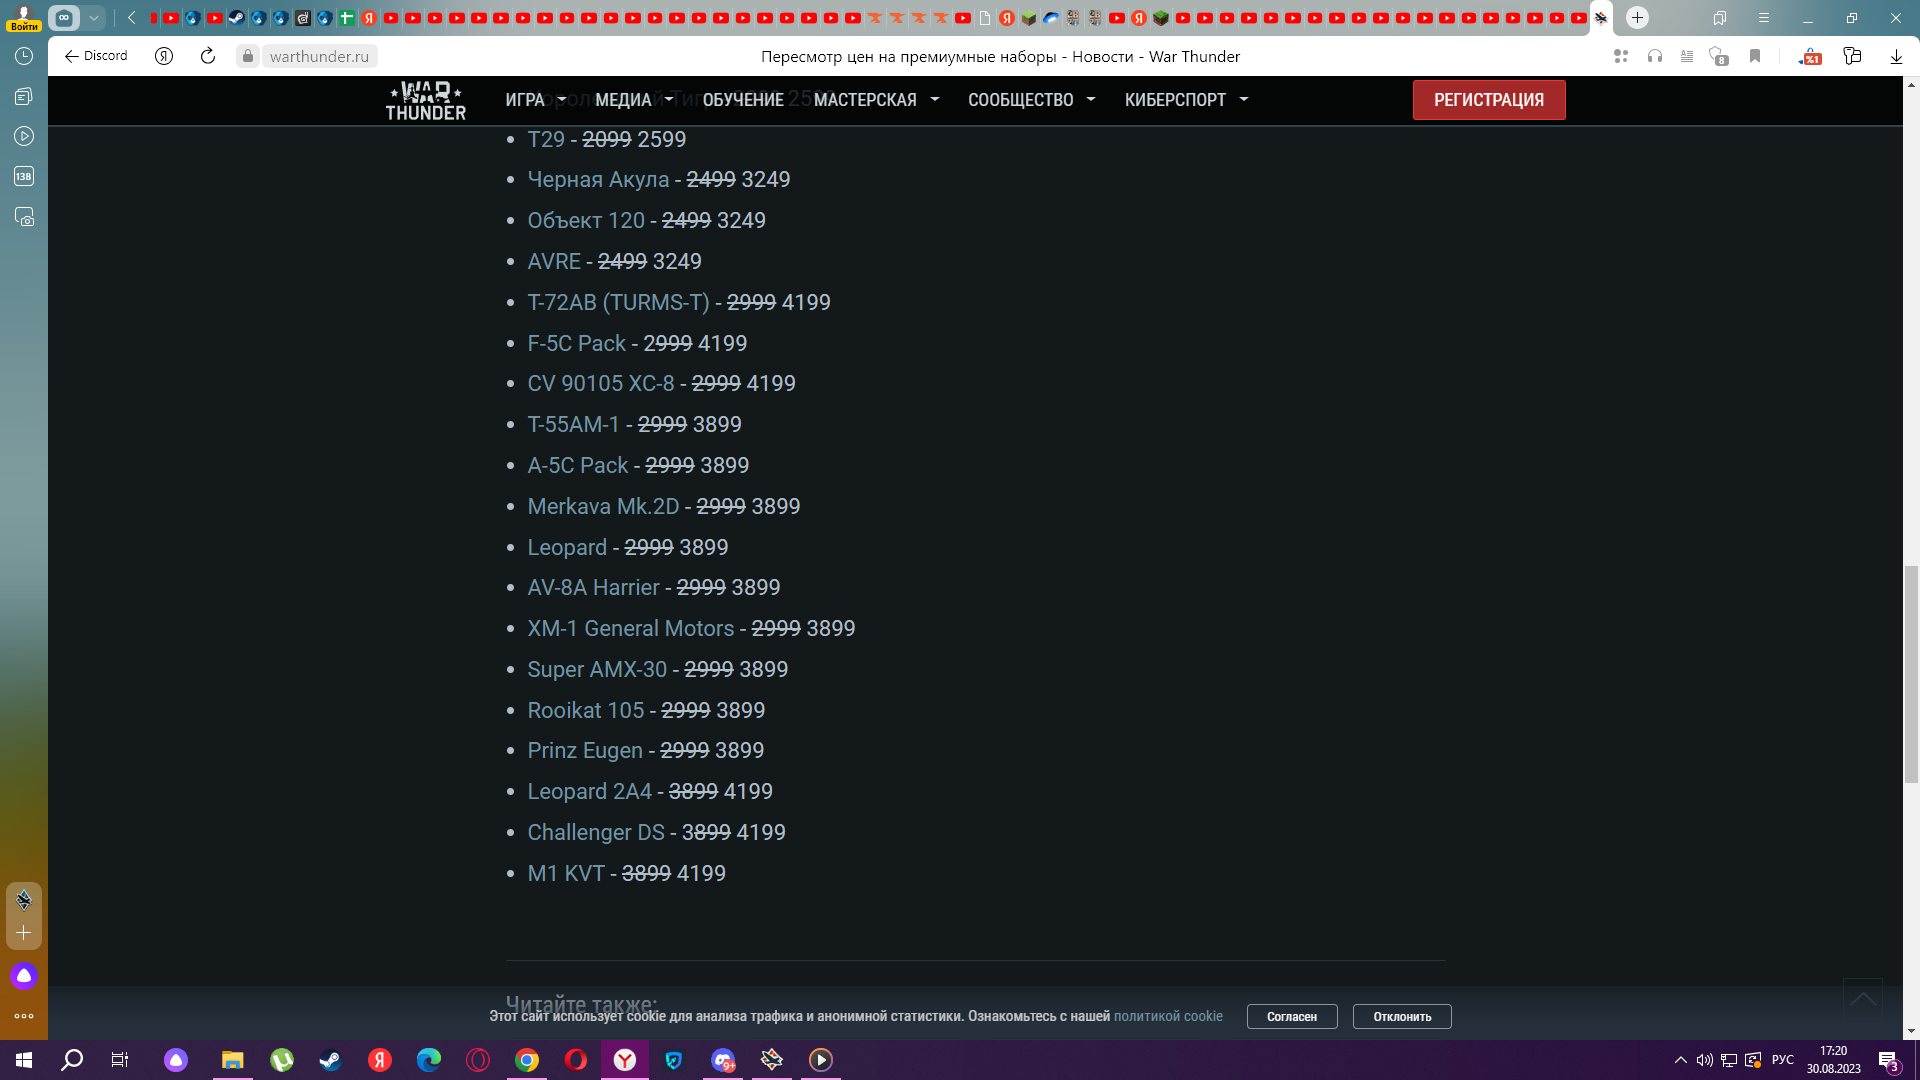Image resolution: width=1920 pixels, height=1080 pixels.
Task: Open the AV-8A Harrier link
Action: (x=593, y=588)
